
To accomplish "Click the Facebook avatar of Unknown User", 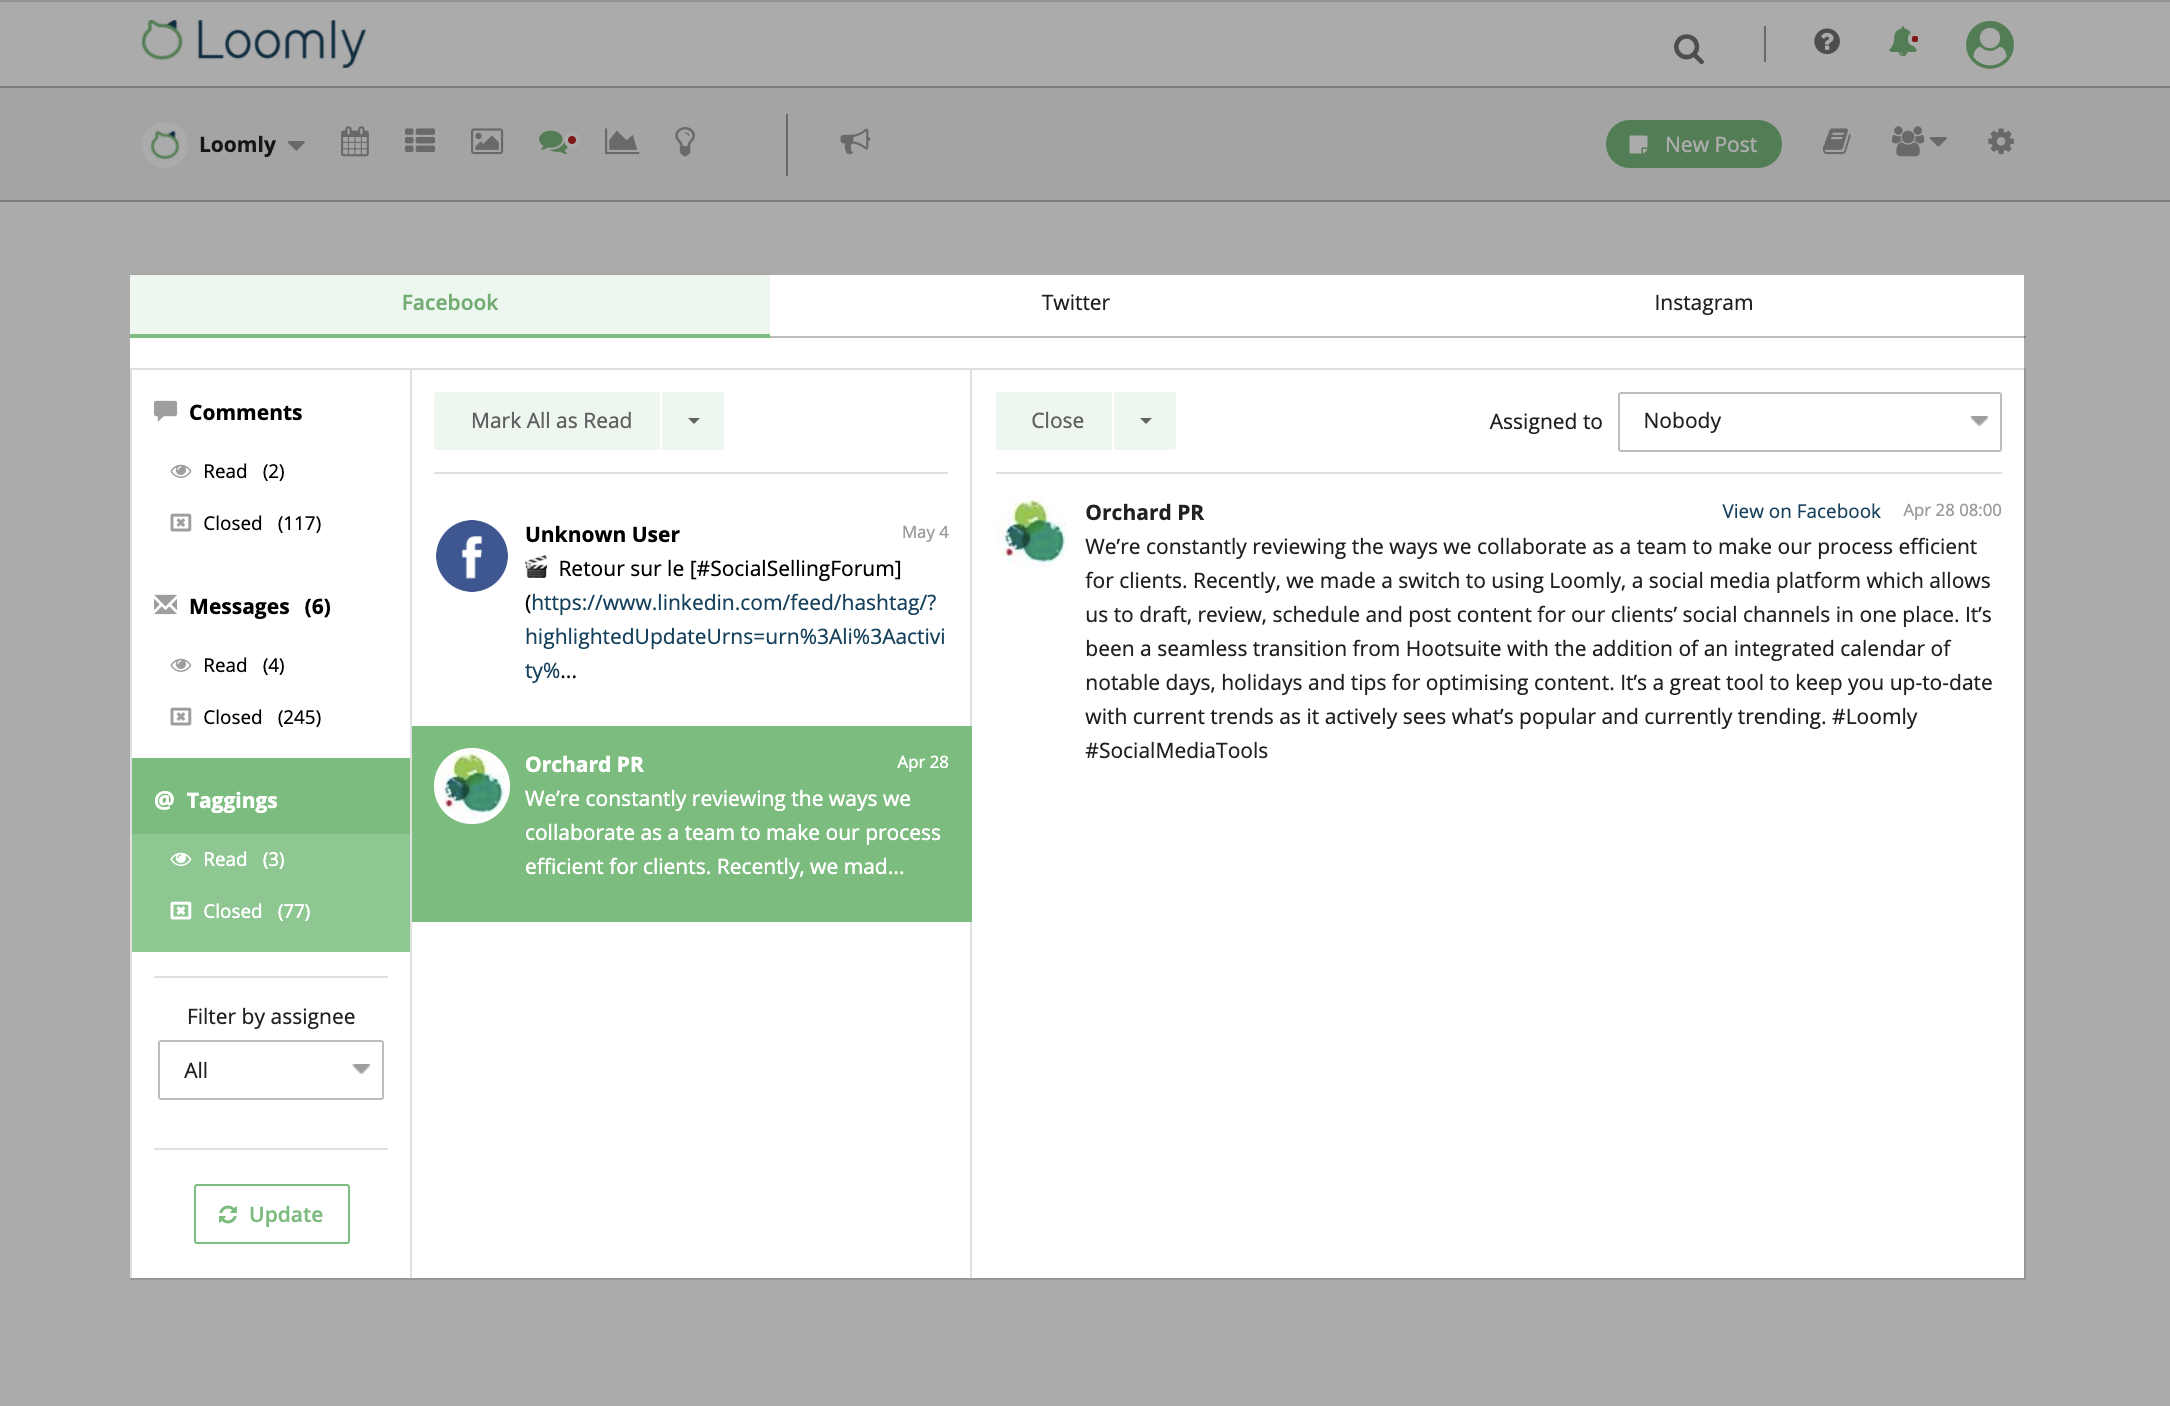I will (472, 556).
